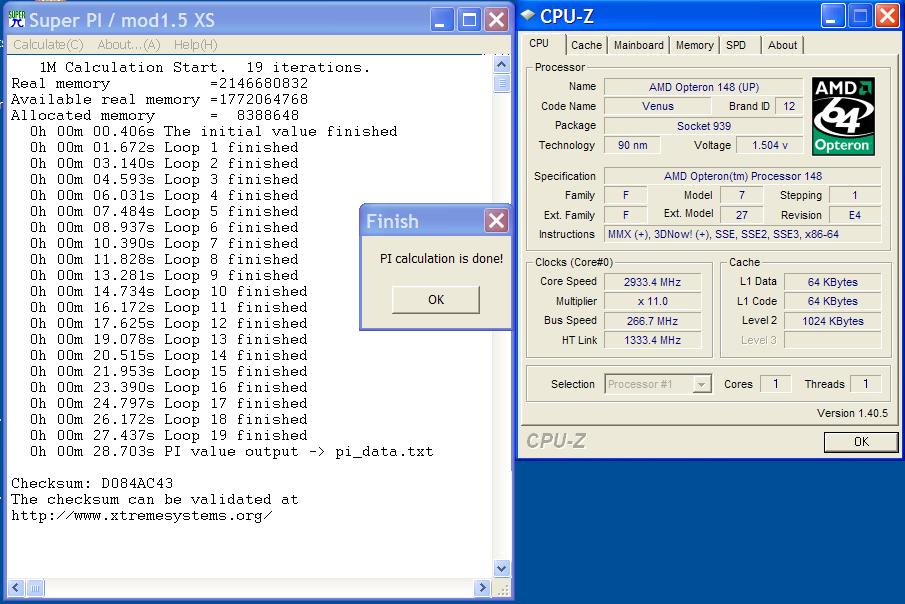Click the L1 Data value '64 KBytes'

pos(832,282)
